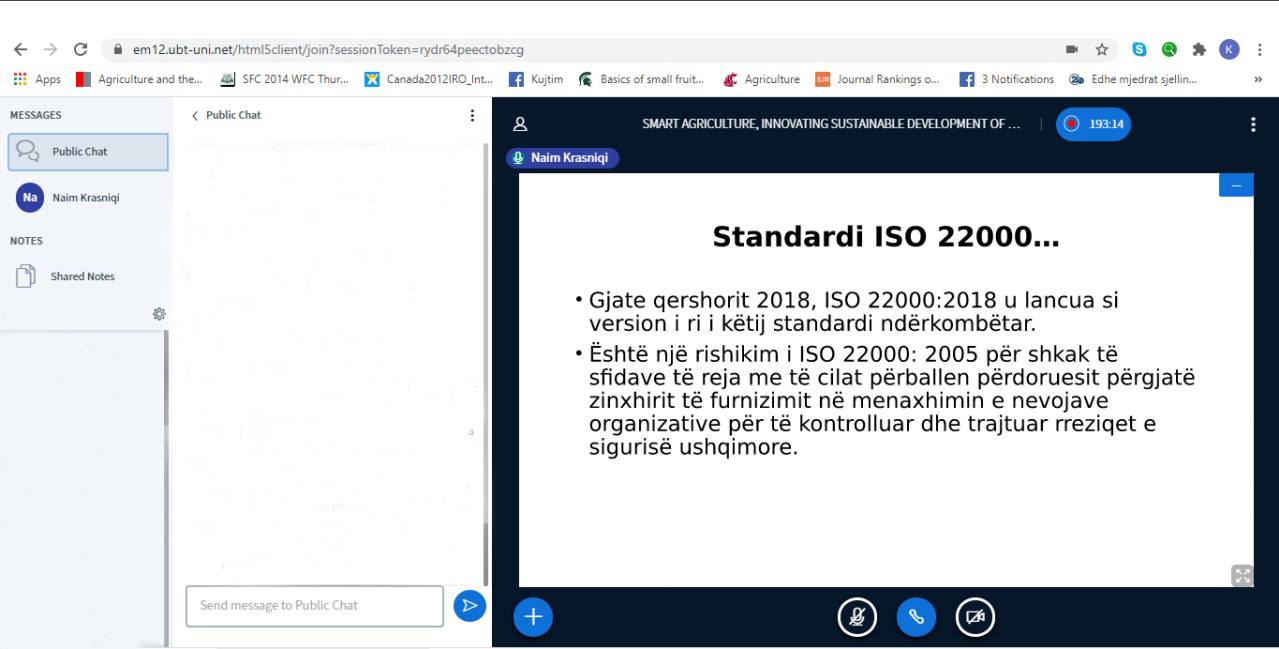
Task: Unmute the microphone button
Action: [x=856, y=617]
